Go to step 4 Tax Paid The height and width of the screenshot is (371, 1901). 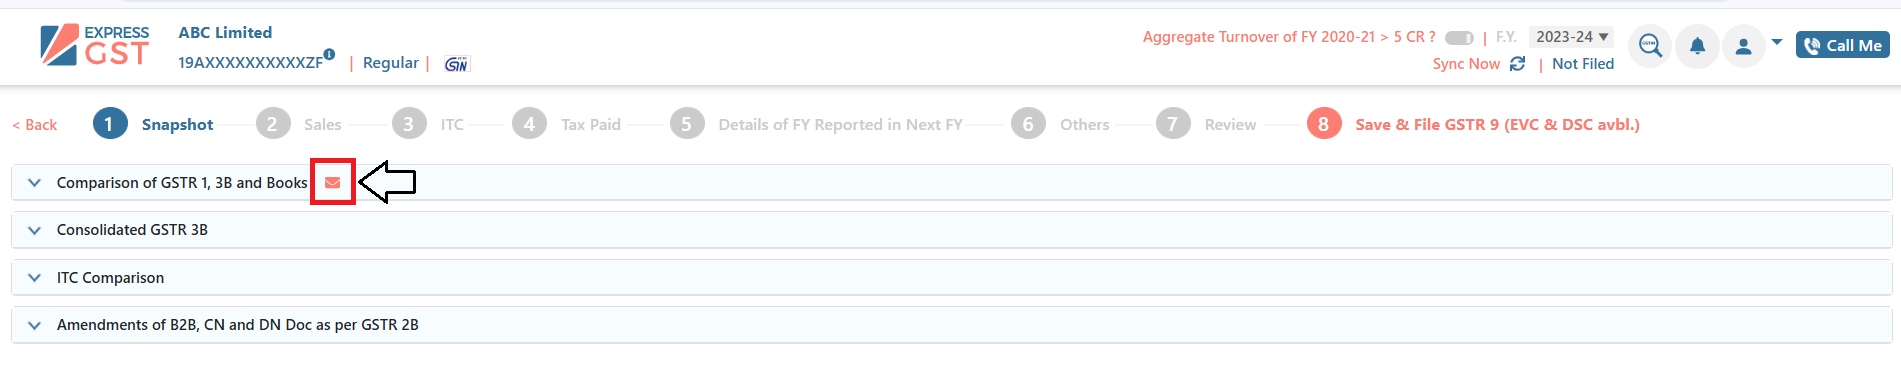click(566, 124)
